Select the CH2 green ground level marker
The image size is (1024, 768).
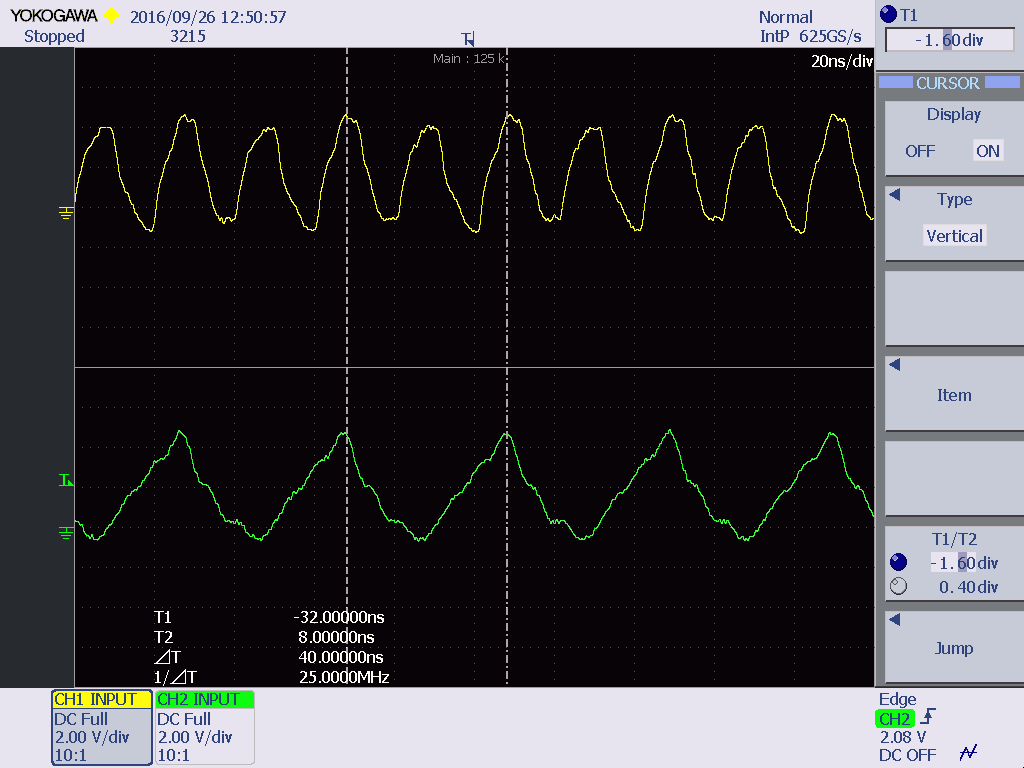[66, 533]
